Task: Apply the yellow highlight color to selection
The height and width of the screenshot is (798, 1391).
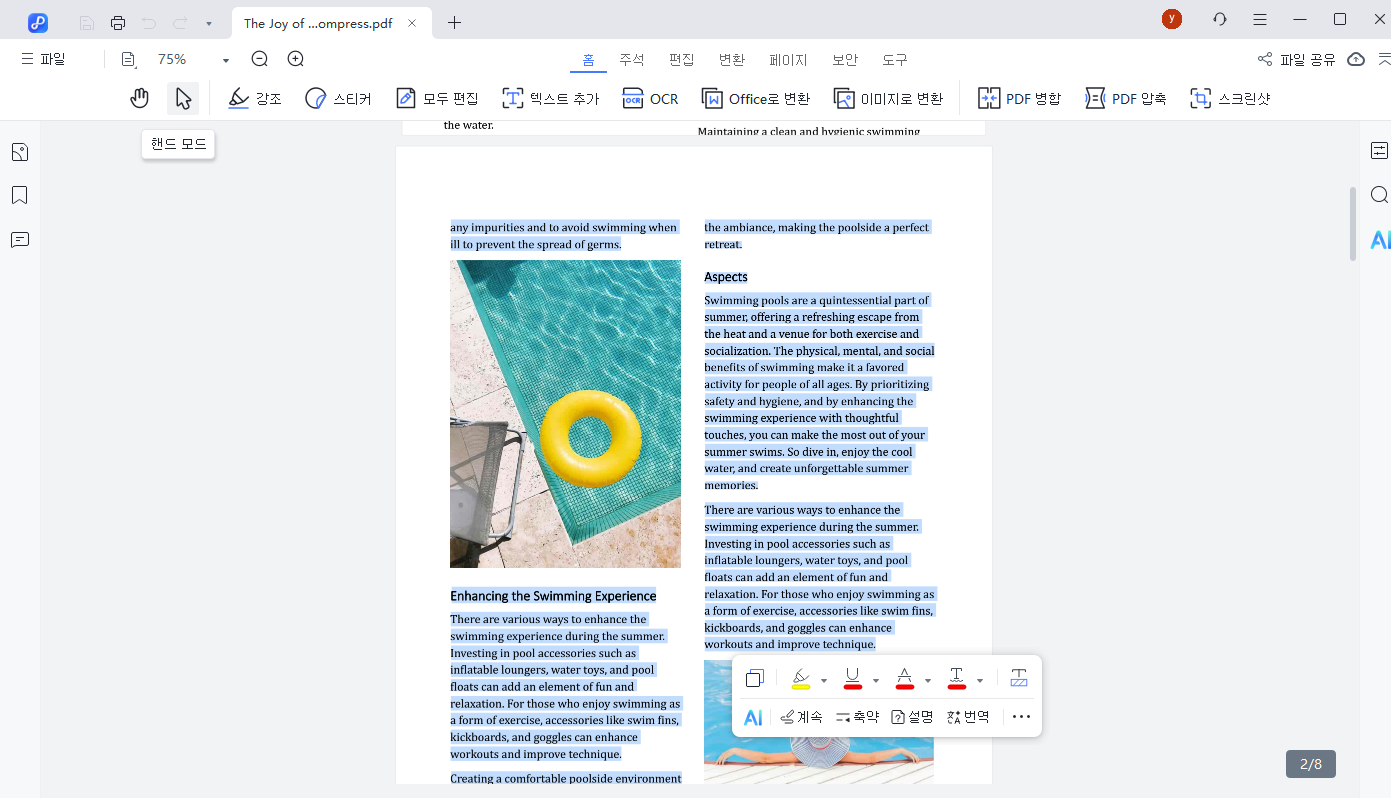Action: (x=800, y=679)
